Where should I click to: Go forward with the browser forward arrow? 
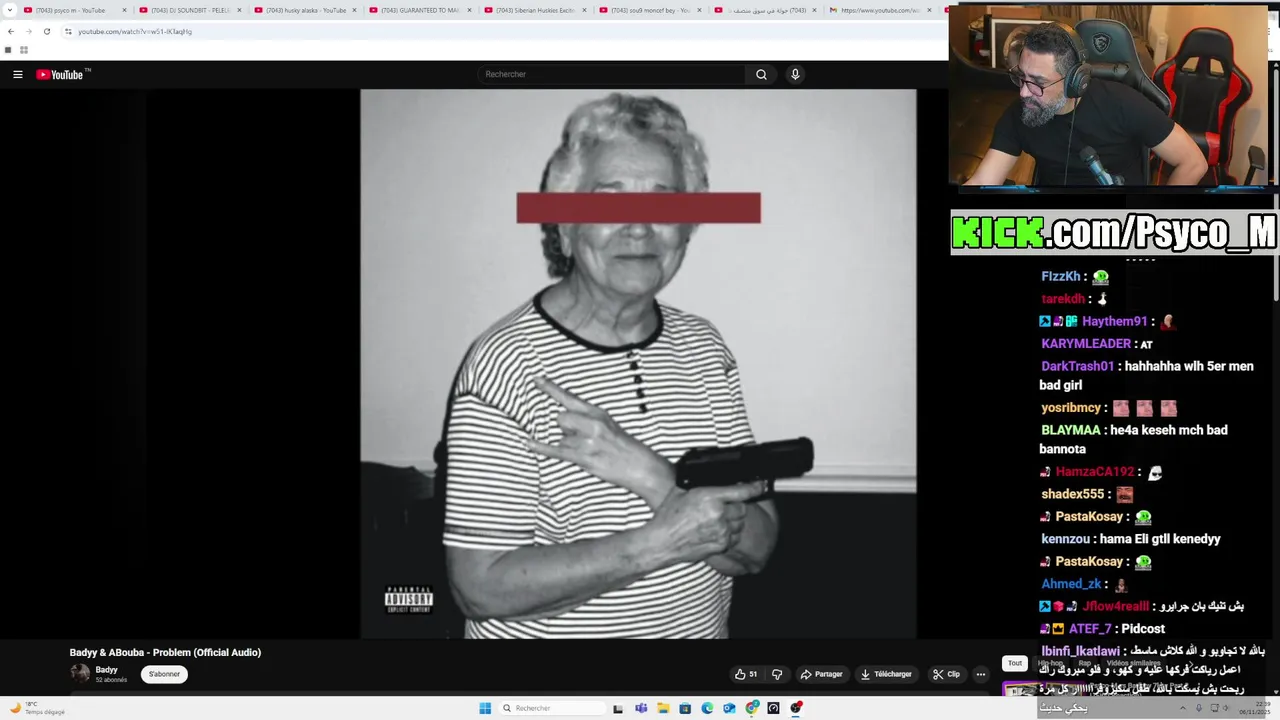coord(29,31)
